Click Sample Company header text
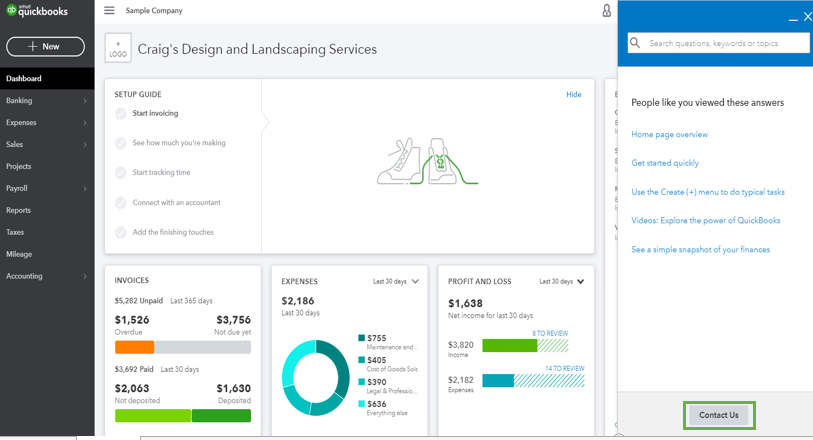This screenshot has width=813, height=440. pos(154,10)
